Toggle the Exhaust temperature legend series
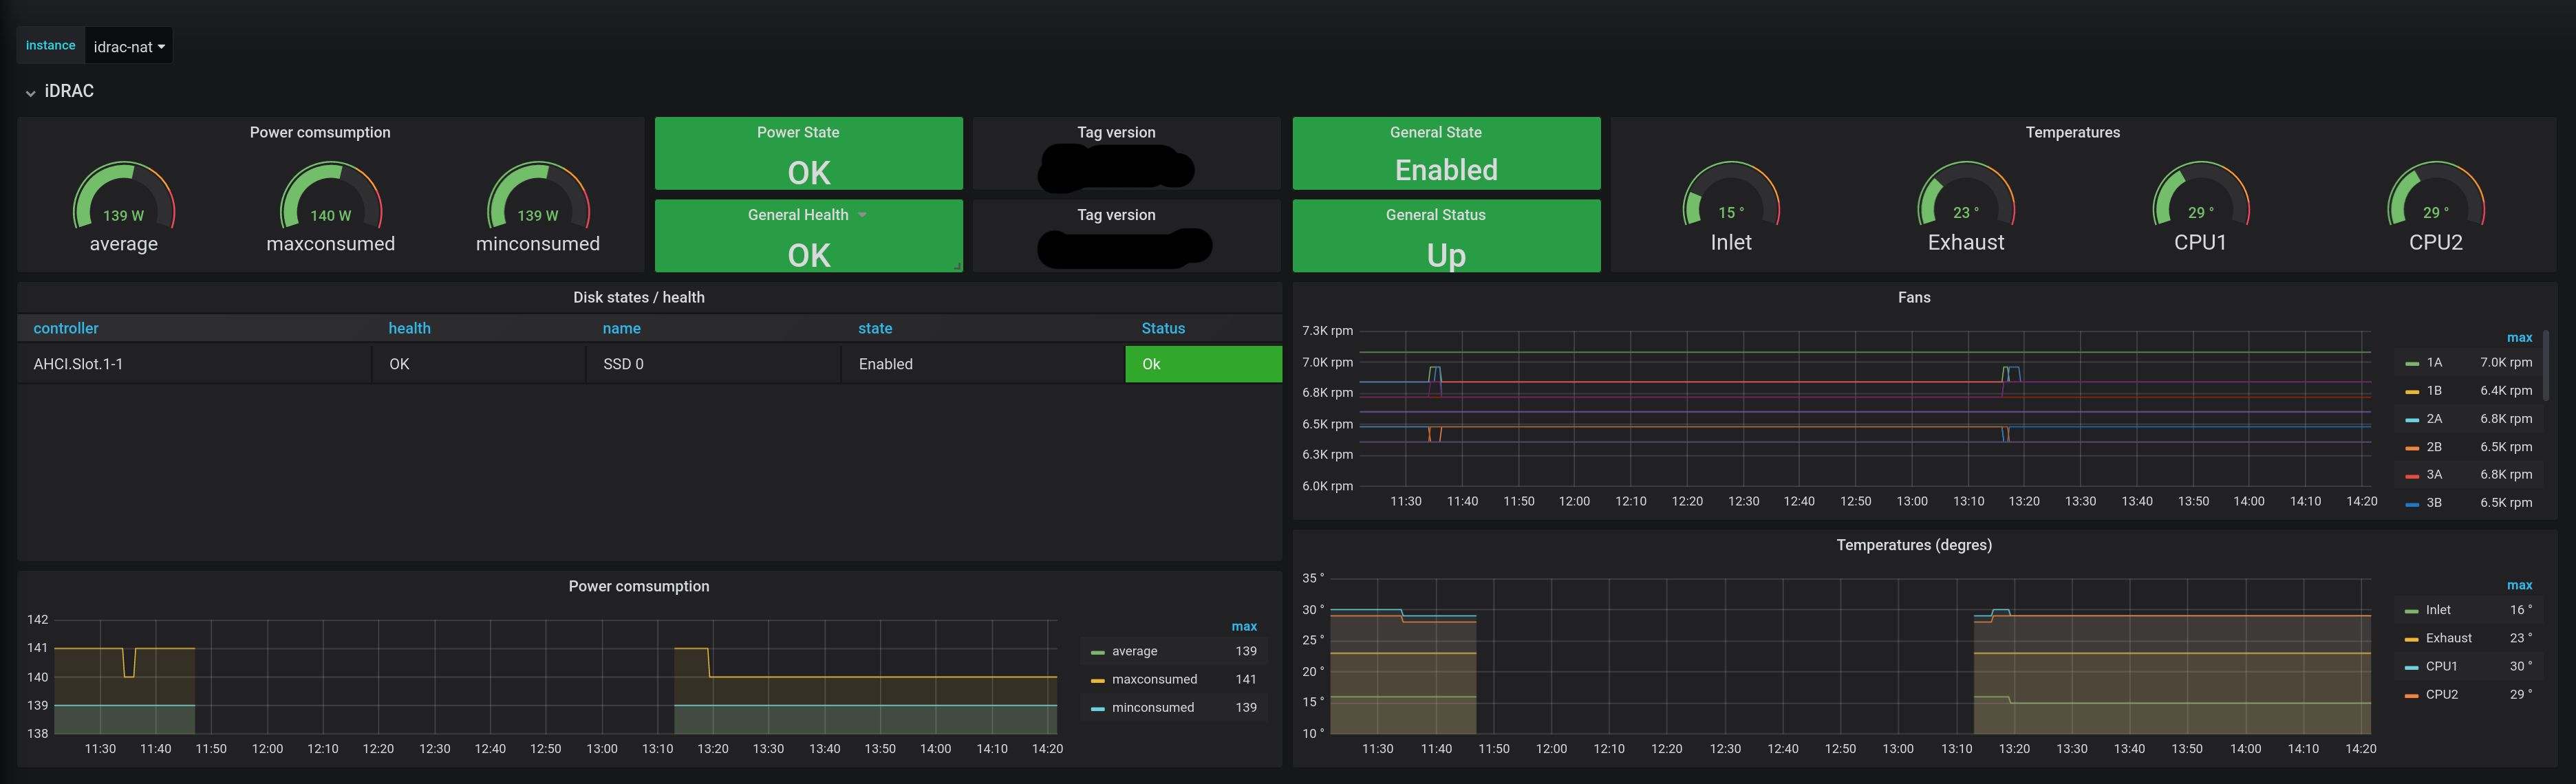2576x784 pixels. click(x=2447, y=638)
